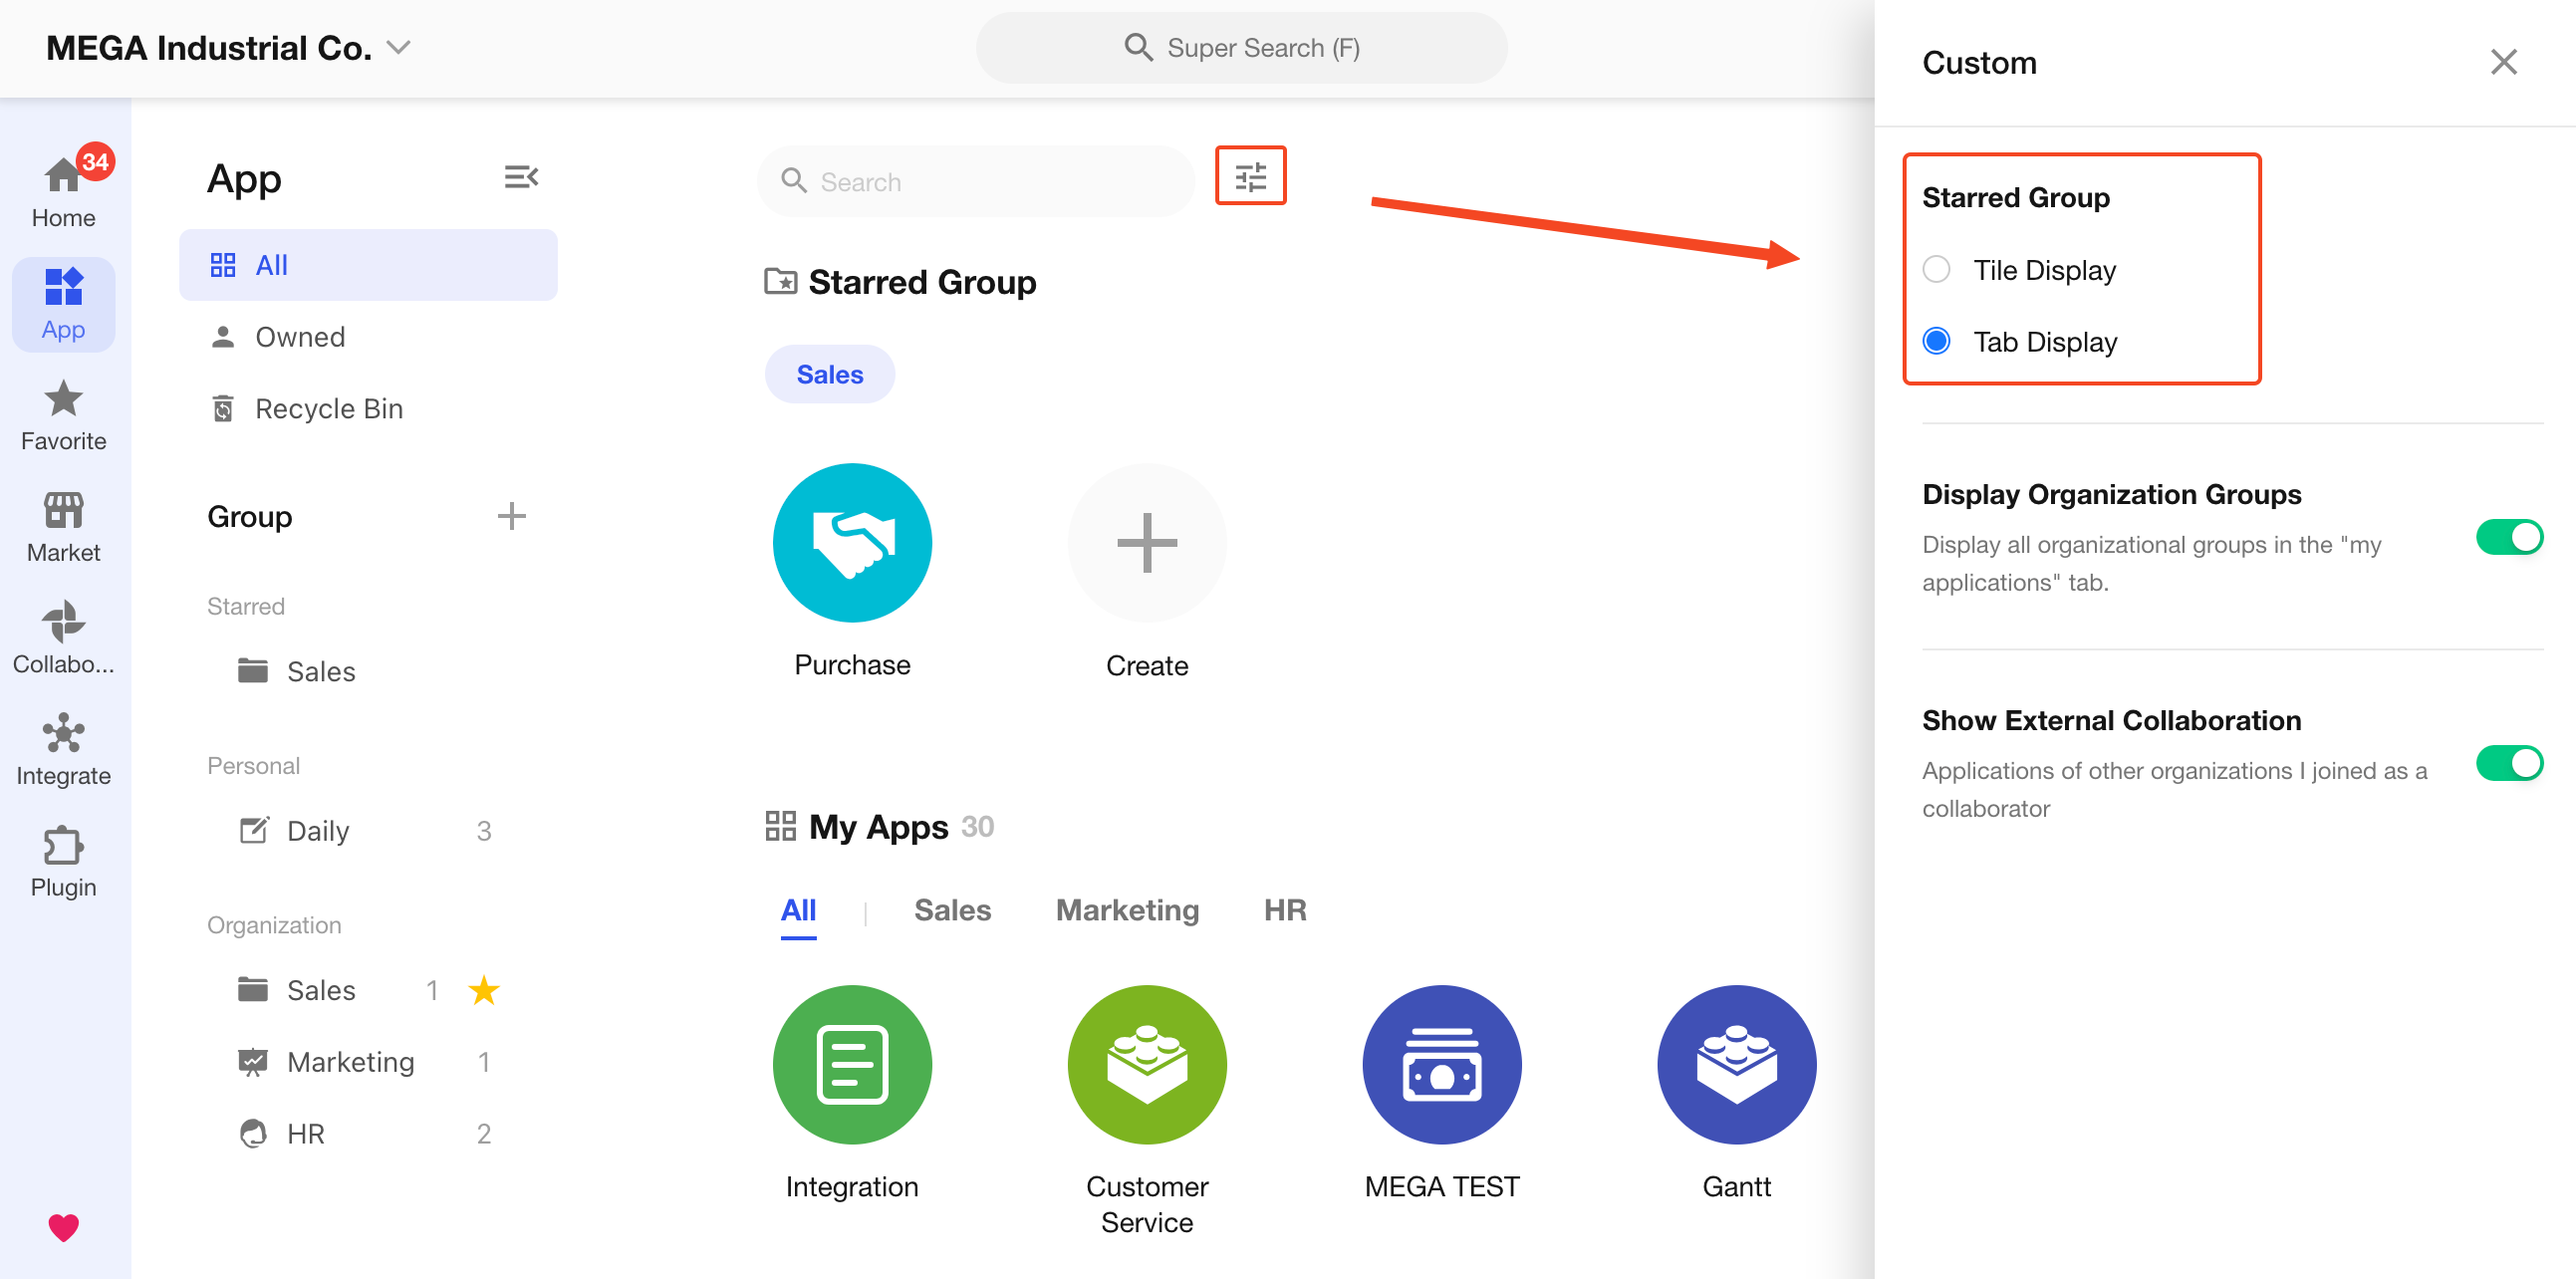Open the Sales organization group
Image resolution: width=2576 pixels, height=1279 pixels.
click(x=320, y=990)
